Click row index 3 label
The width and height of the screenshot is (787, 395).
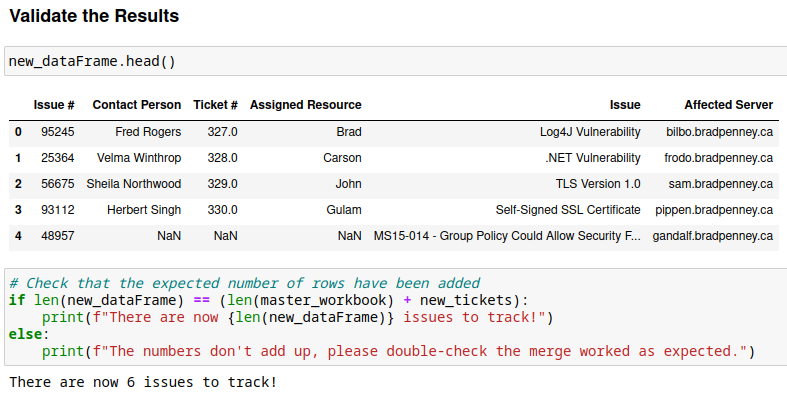[18, 210]
